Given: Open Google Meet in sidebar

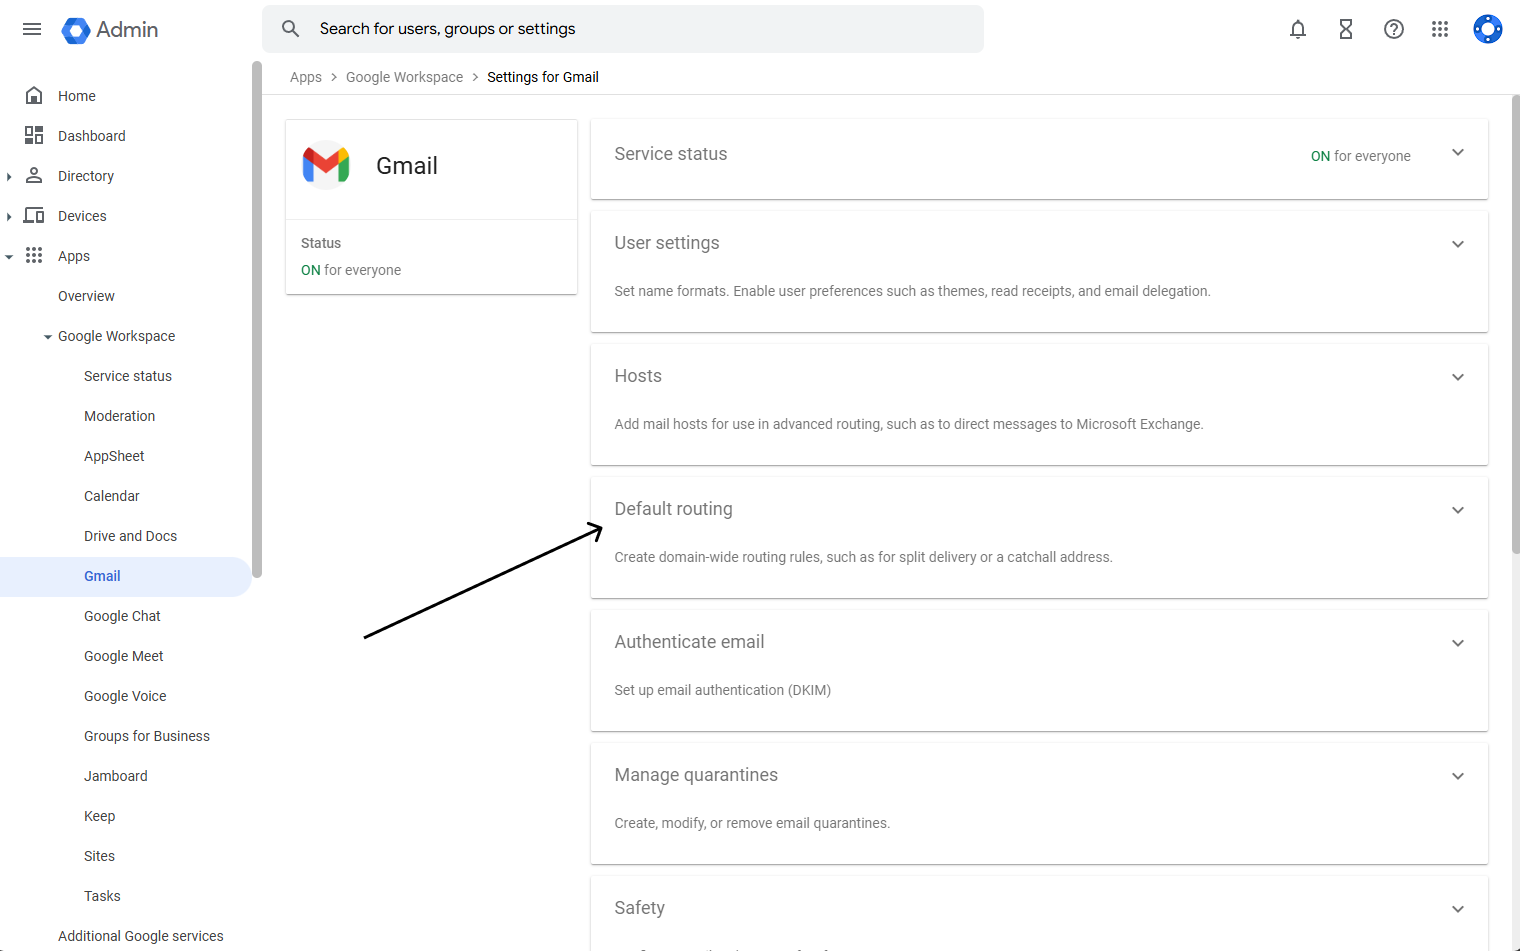Looking at the screenshot, I should [x=123, y=656].
